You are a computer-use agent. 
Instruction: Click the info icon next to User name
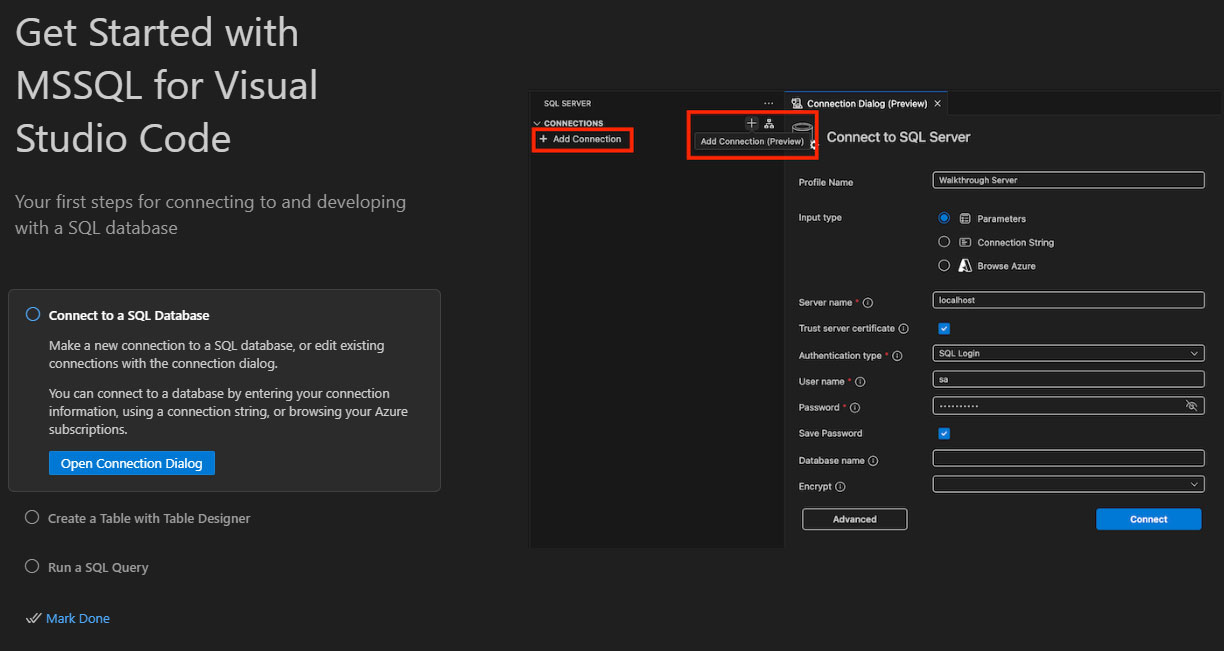click(x=860, y=382)
